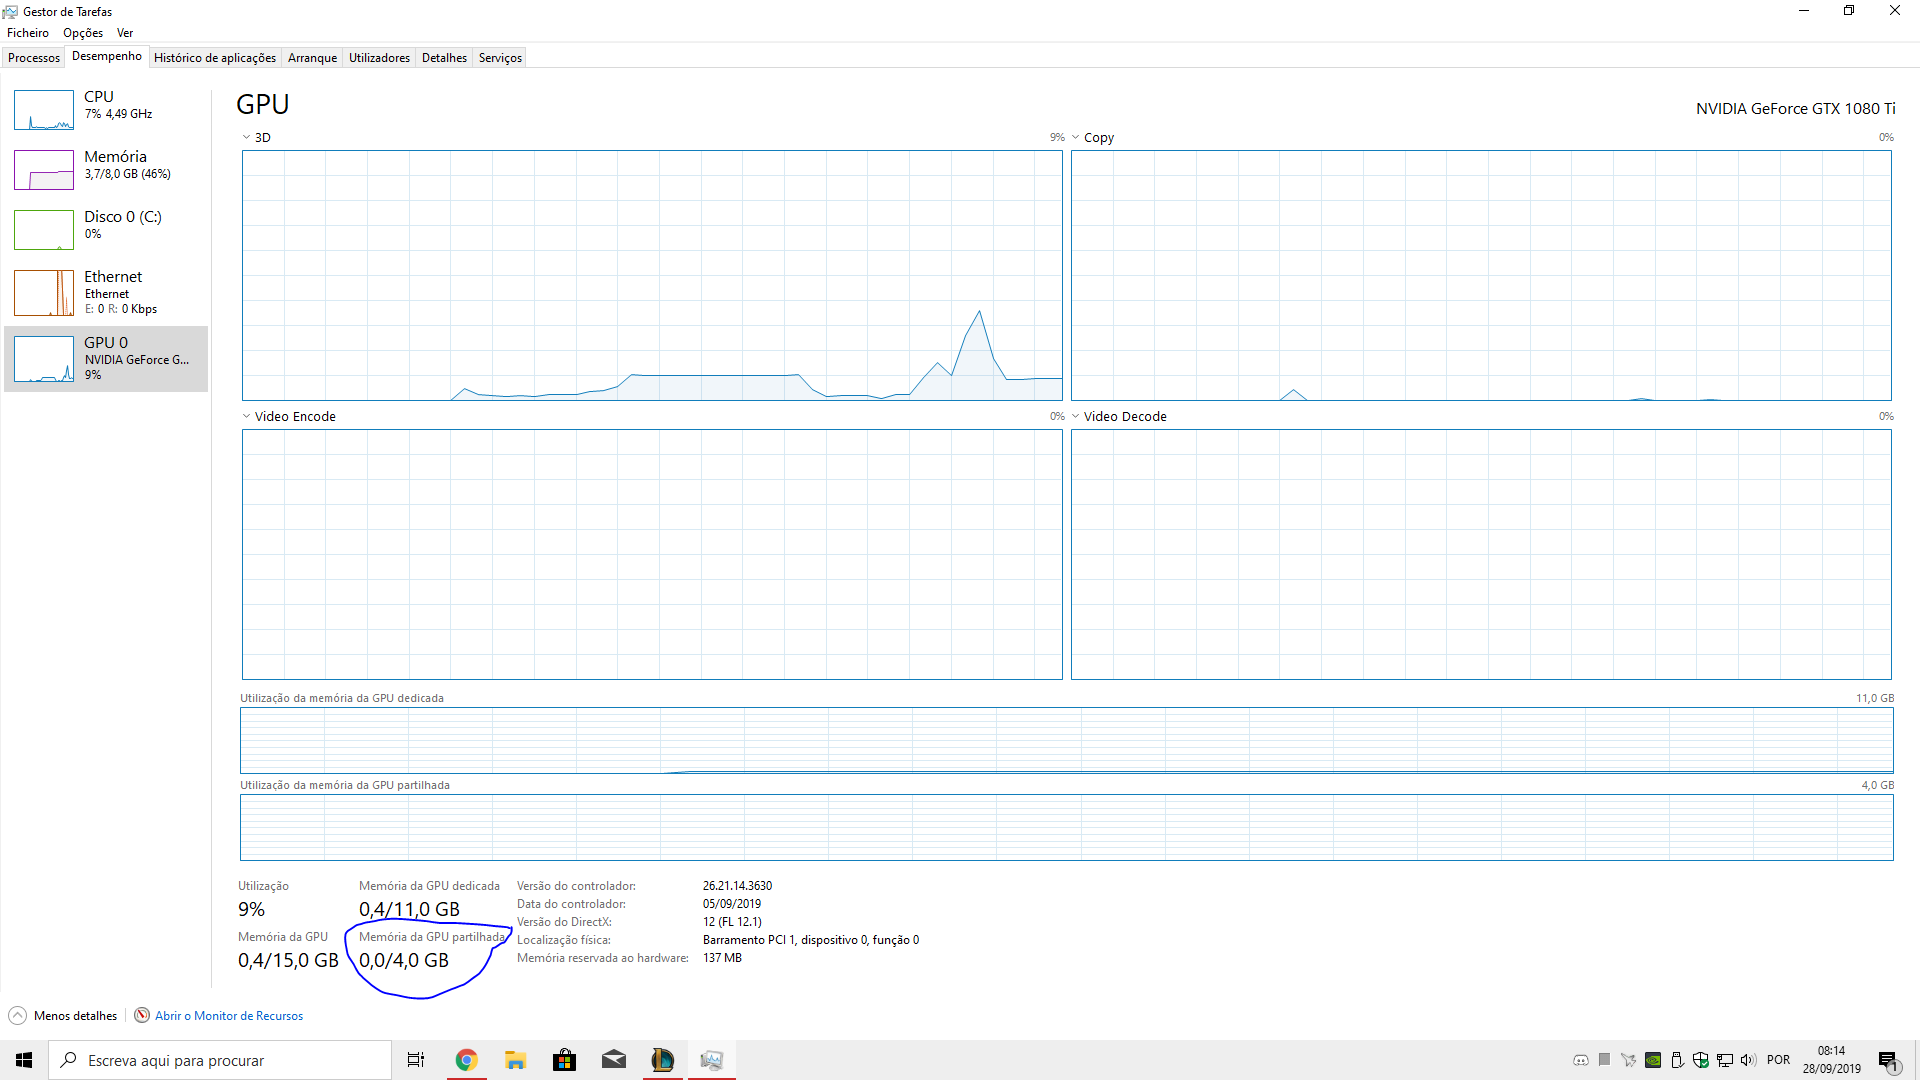
Task: Click the 137 MB reserved memory value
Action: point(722,958)
